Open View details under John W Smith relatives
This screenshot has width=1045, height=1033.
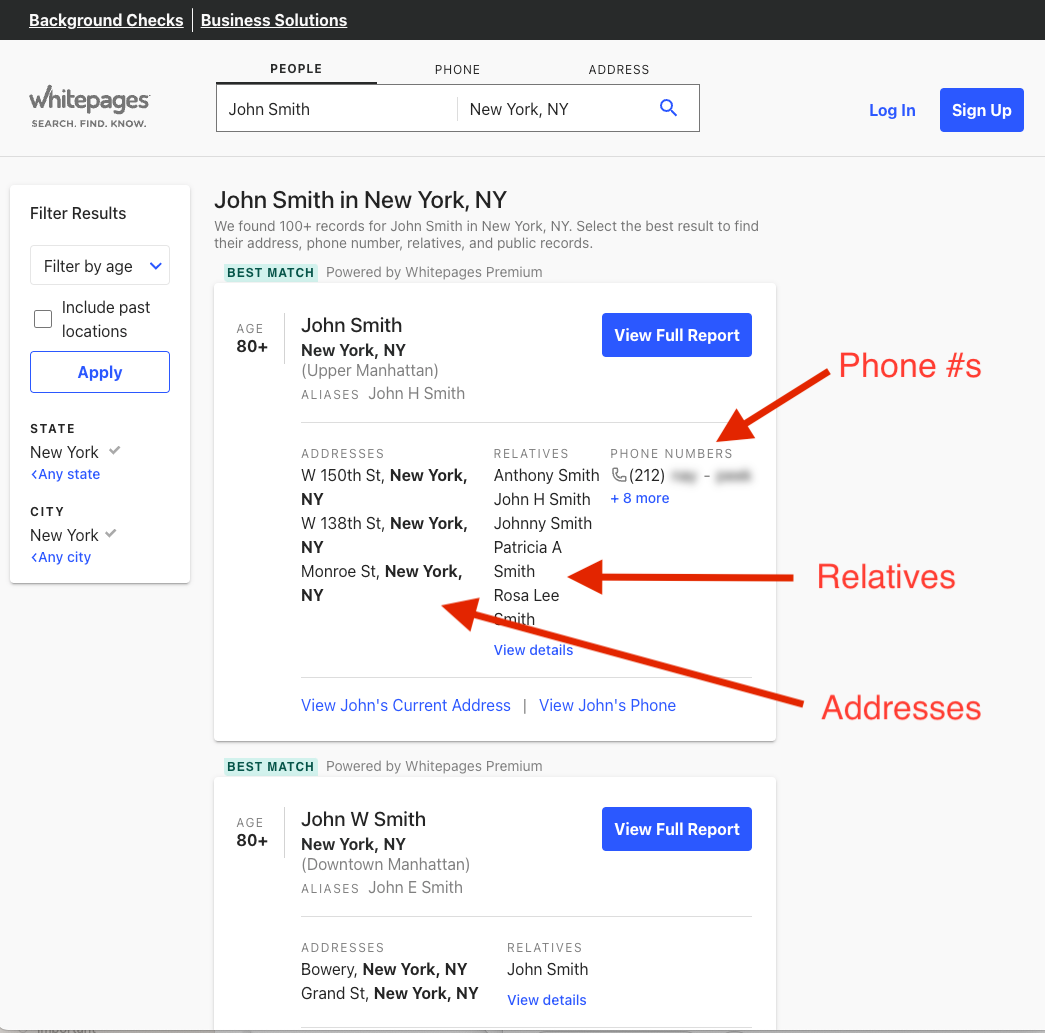(546, 1000)
